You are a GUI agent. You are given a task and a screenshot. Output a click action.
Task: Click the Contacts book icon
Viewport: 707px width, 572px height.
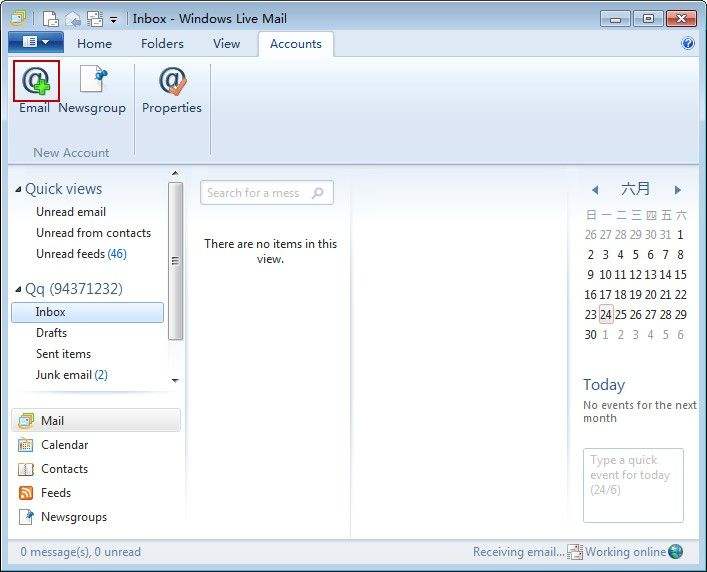click(26, 469)
